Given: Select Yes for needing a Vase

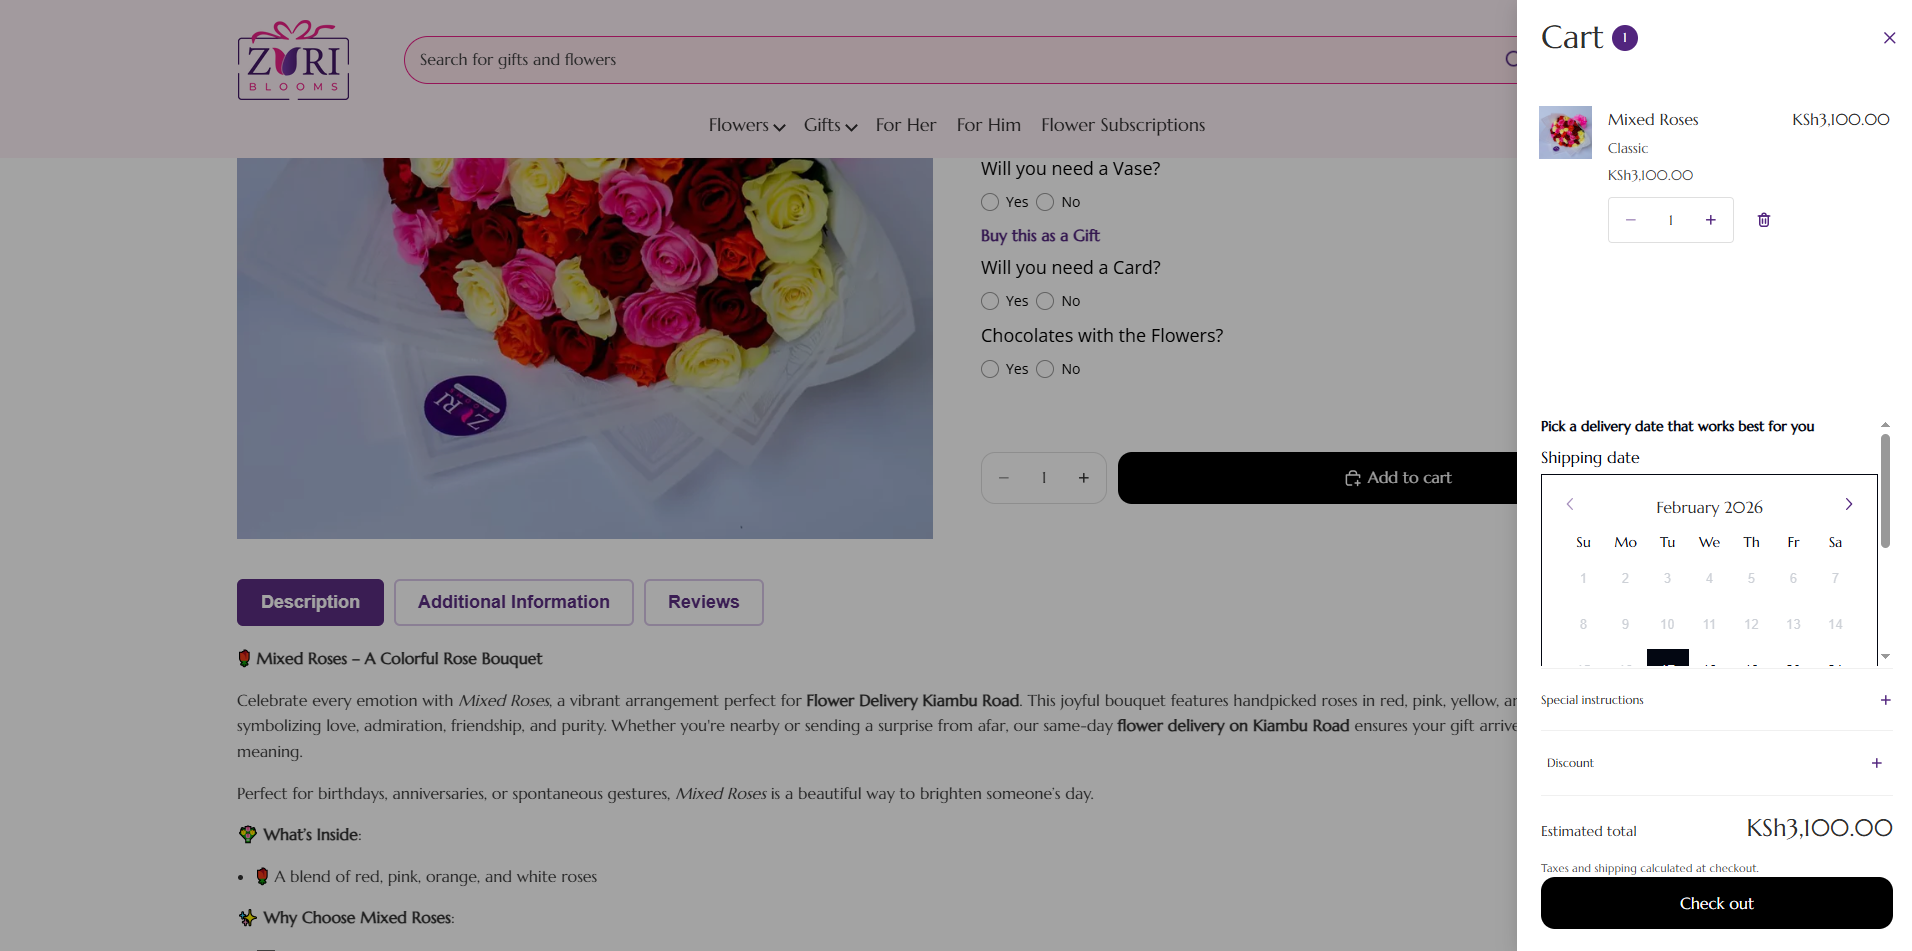Looking at the screenshot, I should coord(990,202).
